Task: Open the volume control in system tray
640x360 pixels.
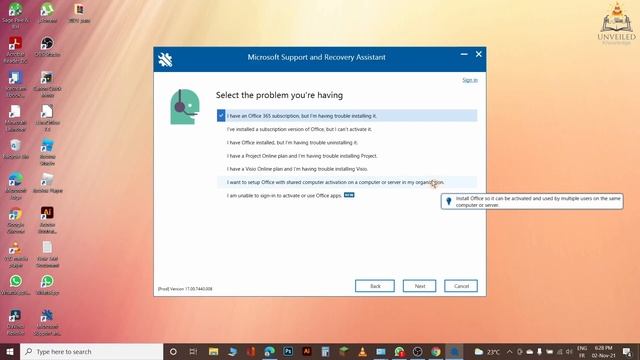Action: point(569,351)
